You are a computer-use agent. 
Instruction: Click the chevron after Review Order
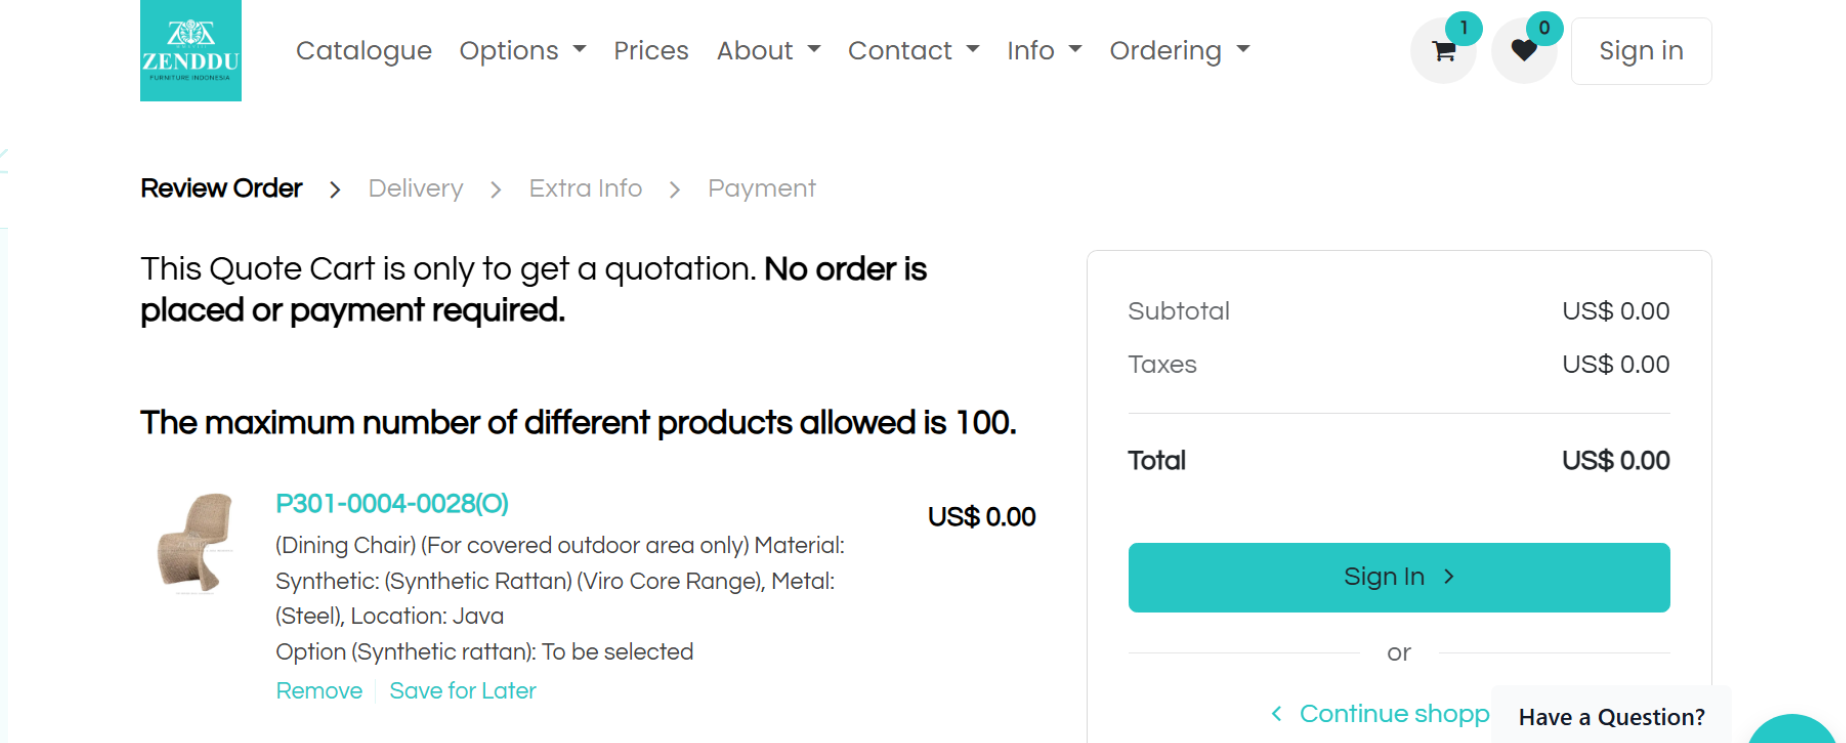click(335, 190)
